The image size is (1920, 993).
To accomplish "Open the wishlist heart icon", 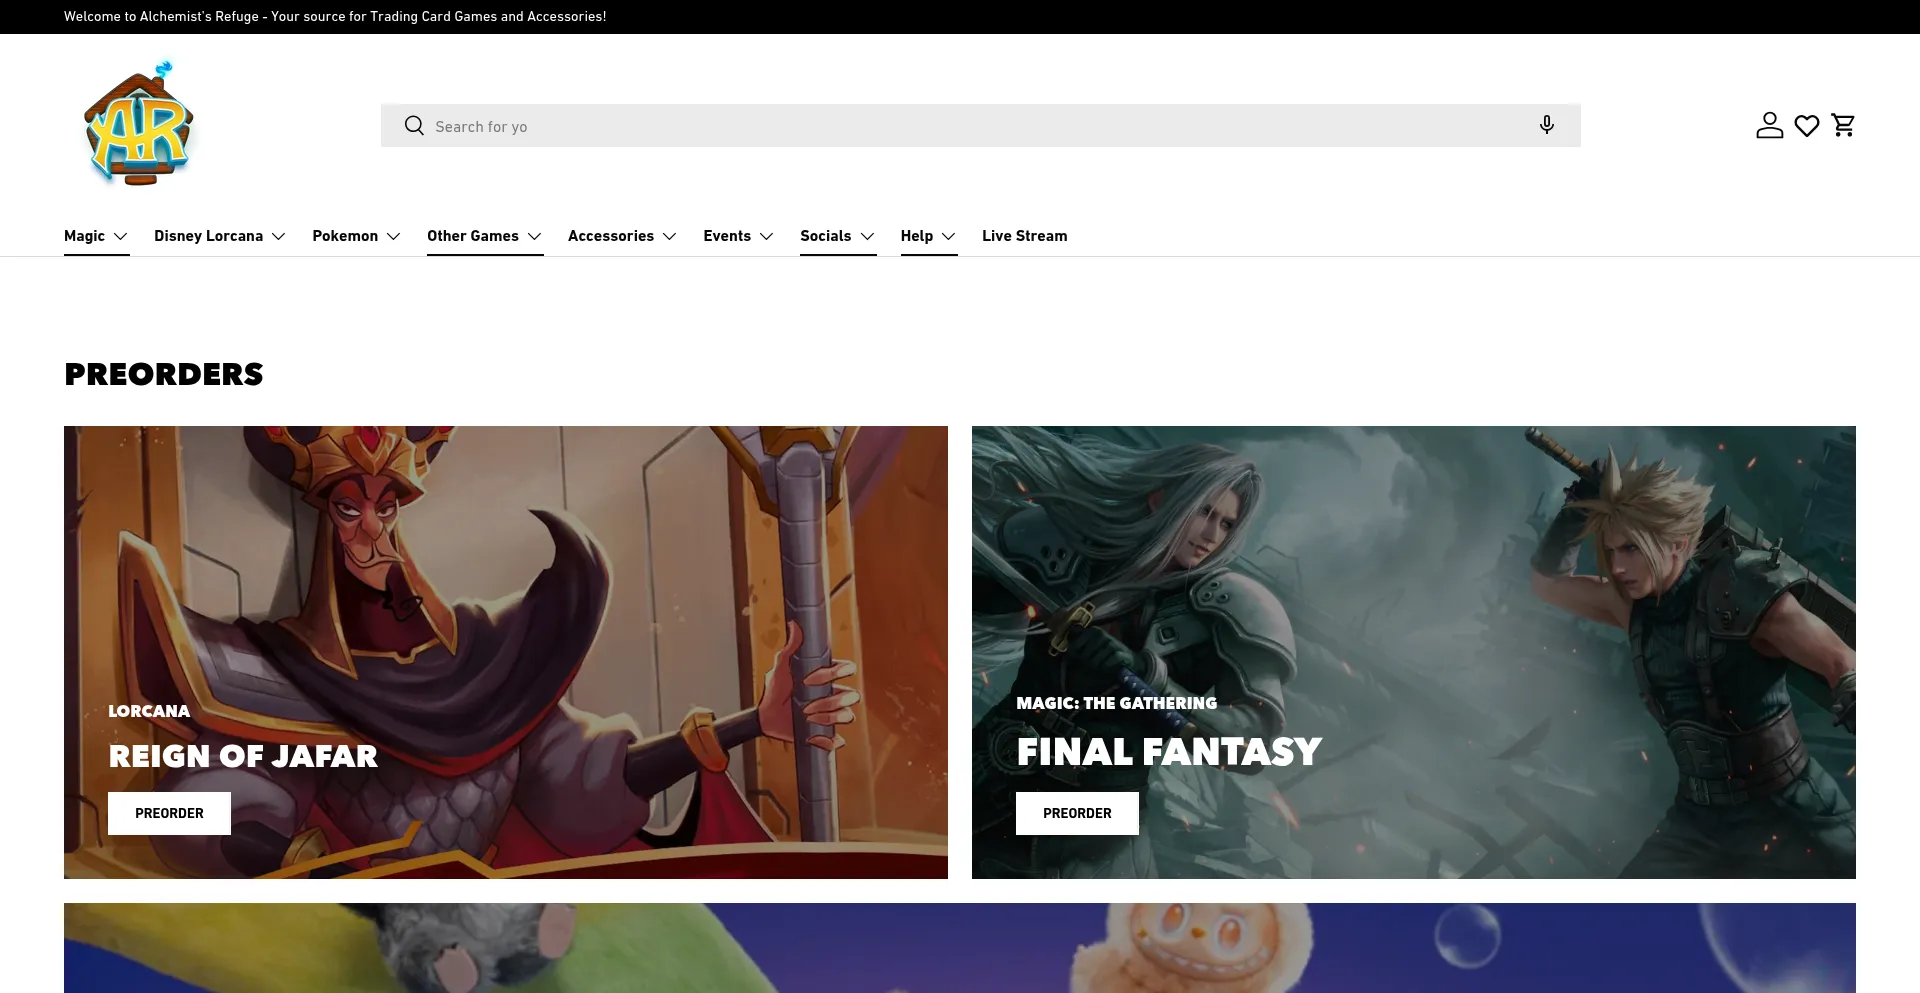I will click(1806, 126).
